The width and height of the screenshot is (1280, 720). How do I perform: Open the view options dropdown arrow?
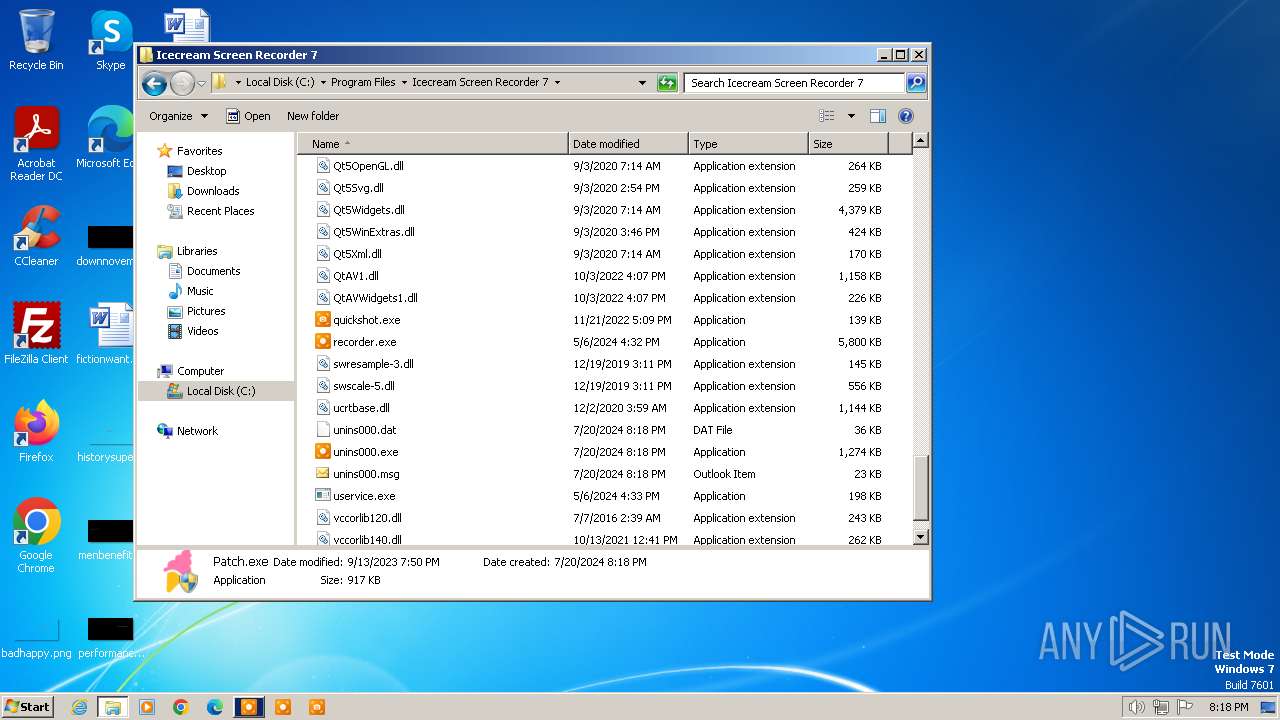[851, 116]
